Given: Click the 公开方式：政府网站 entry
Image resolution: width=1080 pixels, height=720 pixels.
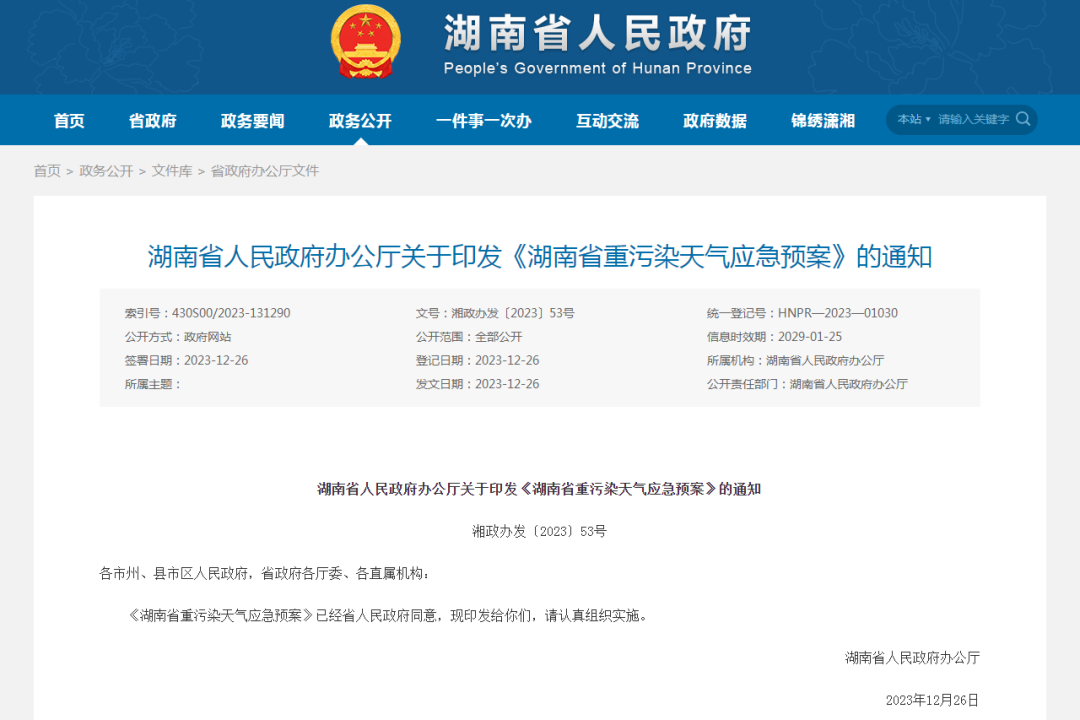Looking at the screenshot, I should click(178, 337).
